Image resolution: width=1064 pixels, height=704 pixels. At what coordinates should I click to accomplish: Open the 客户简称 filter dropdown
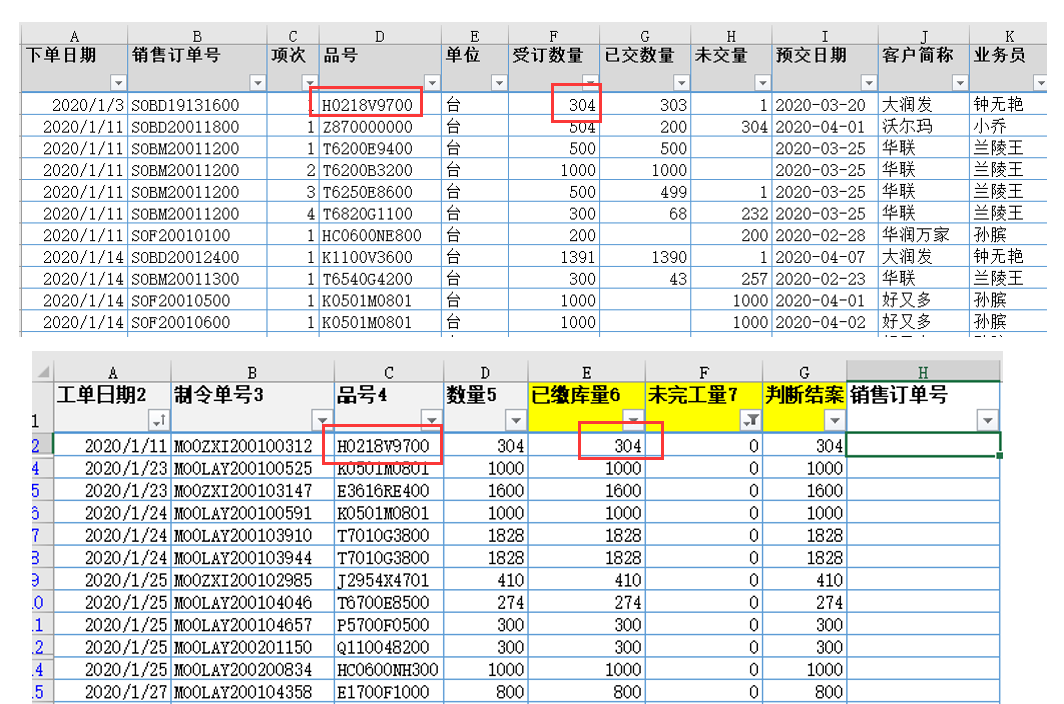pos(960,83)
